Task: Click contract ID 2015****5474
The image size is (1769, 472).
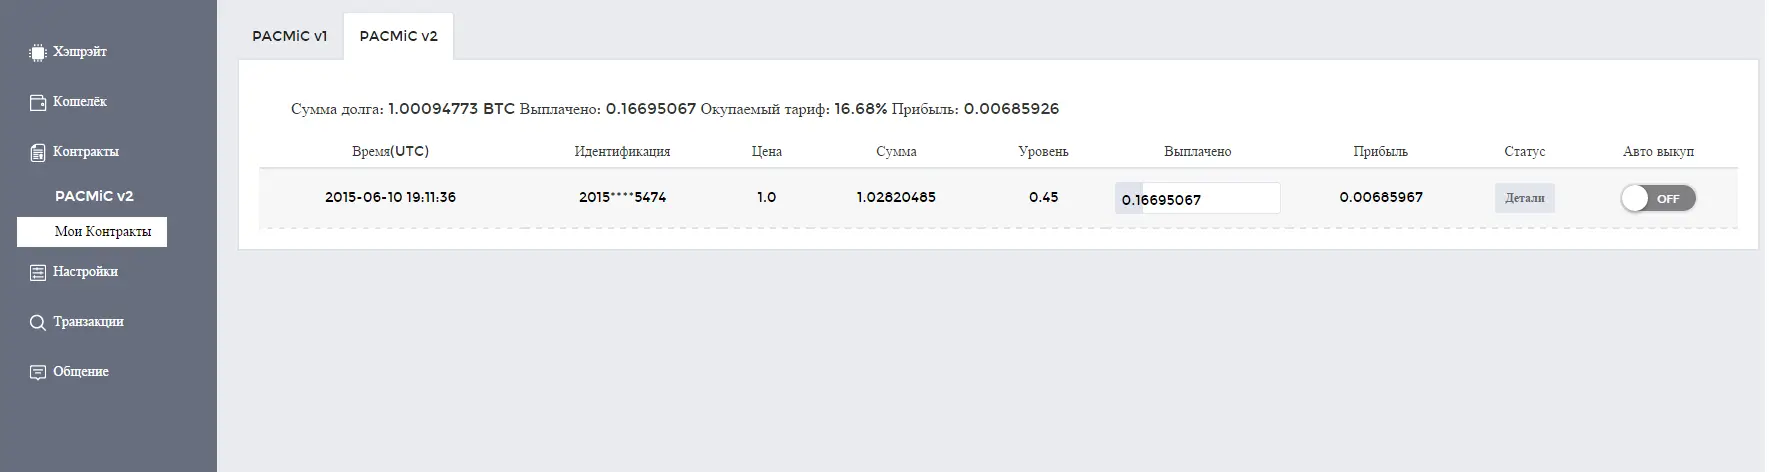Action: (622, 197)
